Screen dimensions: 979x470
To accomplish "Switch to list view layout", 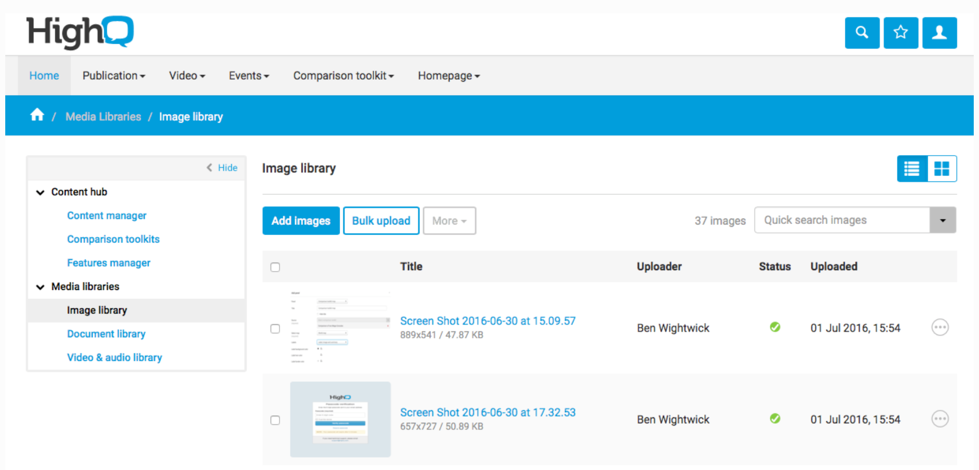I will tap(912, 169).
